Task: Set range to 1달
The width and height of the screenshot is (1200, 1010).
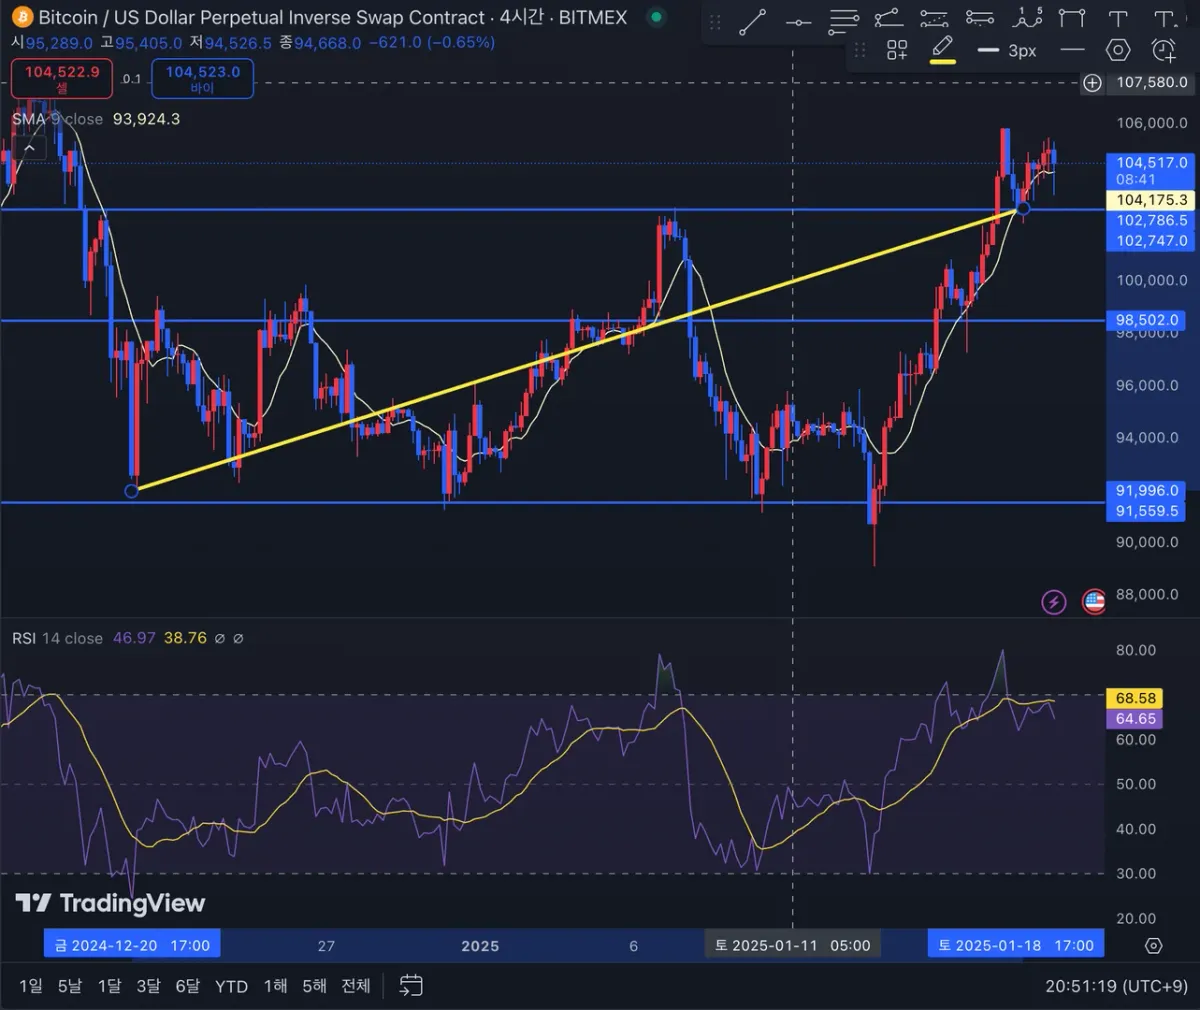Action: pyautogui.click(x=109, y=986)
